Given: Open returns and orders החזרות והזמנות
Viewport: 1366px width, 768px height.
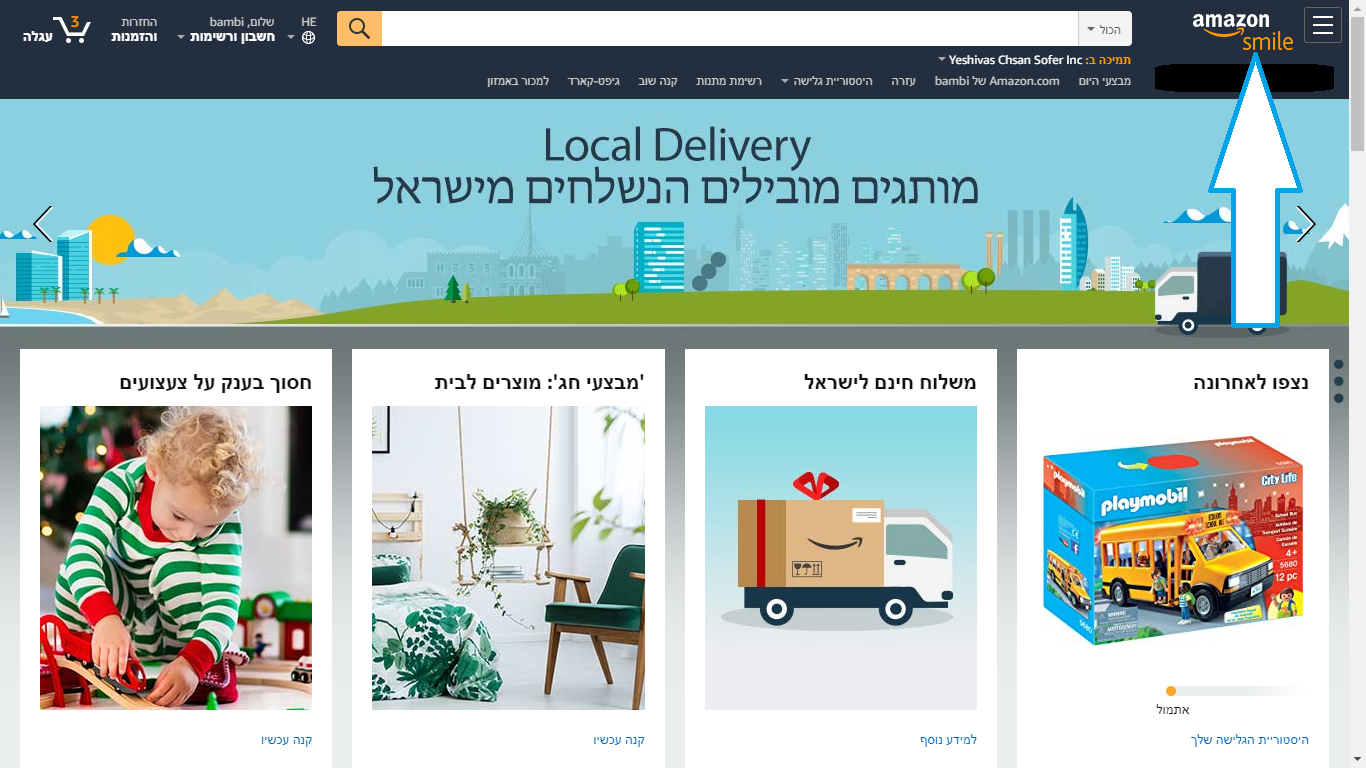Looking at the screenshot, I should pyautogui.click(x=134, y=29).
